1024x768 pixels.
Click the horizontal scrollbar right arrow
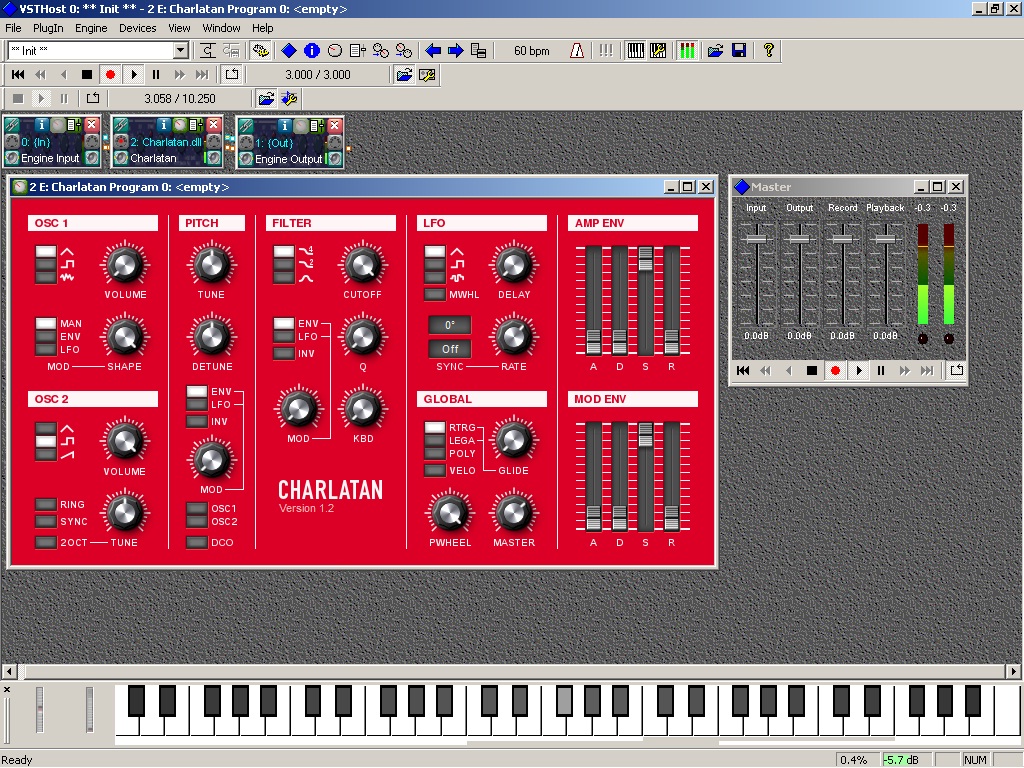[1013, 671]
